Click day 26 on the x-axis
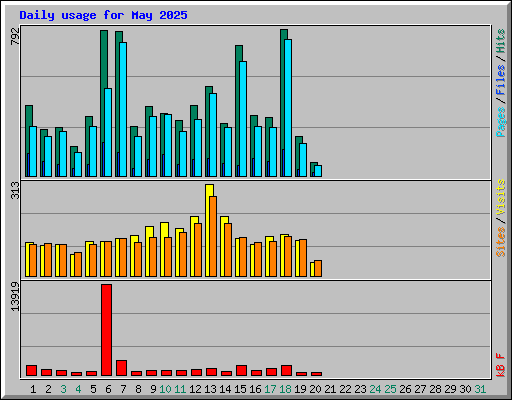 click(x=405, y=389)
